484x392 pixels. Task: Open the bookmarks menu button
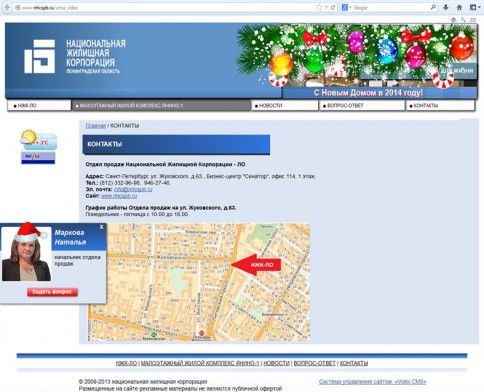474,7
